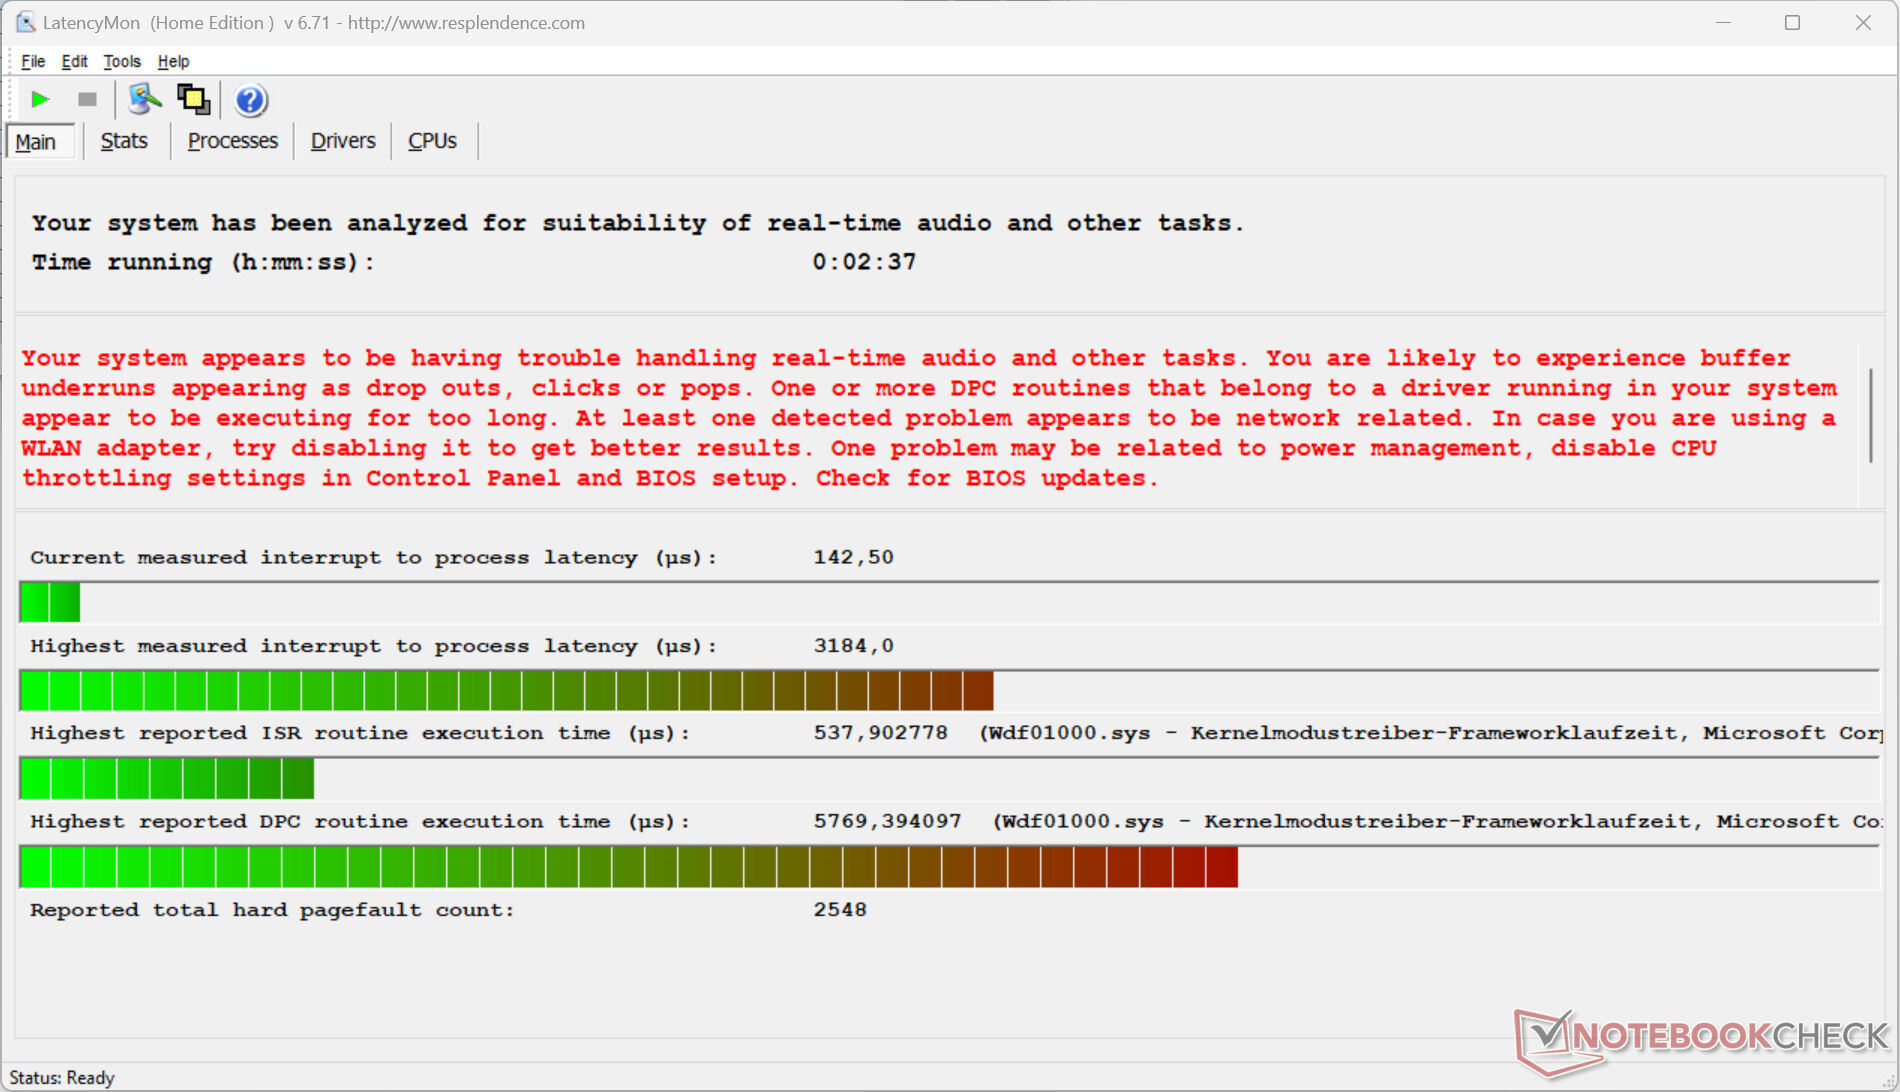The image size is (1900, 1092).
Task: Click 'Reported total hard pagefault count:' label
Action: (272, 910)
